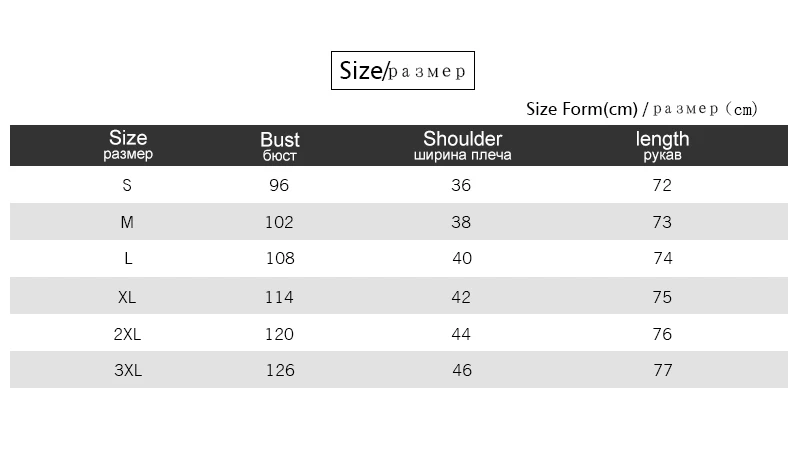
Task: Click bust value 126 in 3XL row
Action: tap(279, 371)
